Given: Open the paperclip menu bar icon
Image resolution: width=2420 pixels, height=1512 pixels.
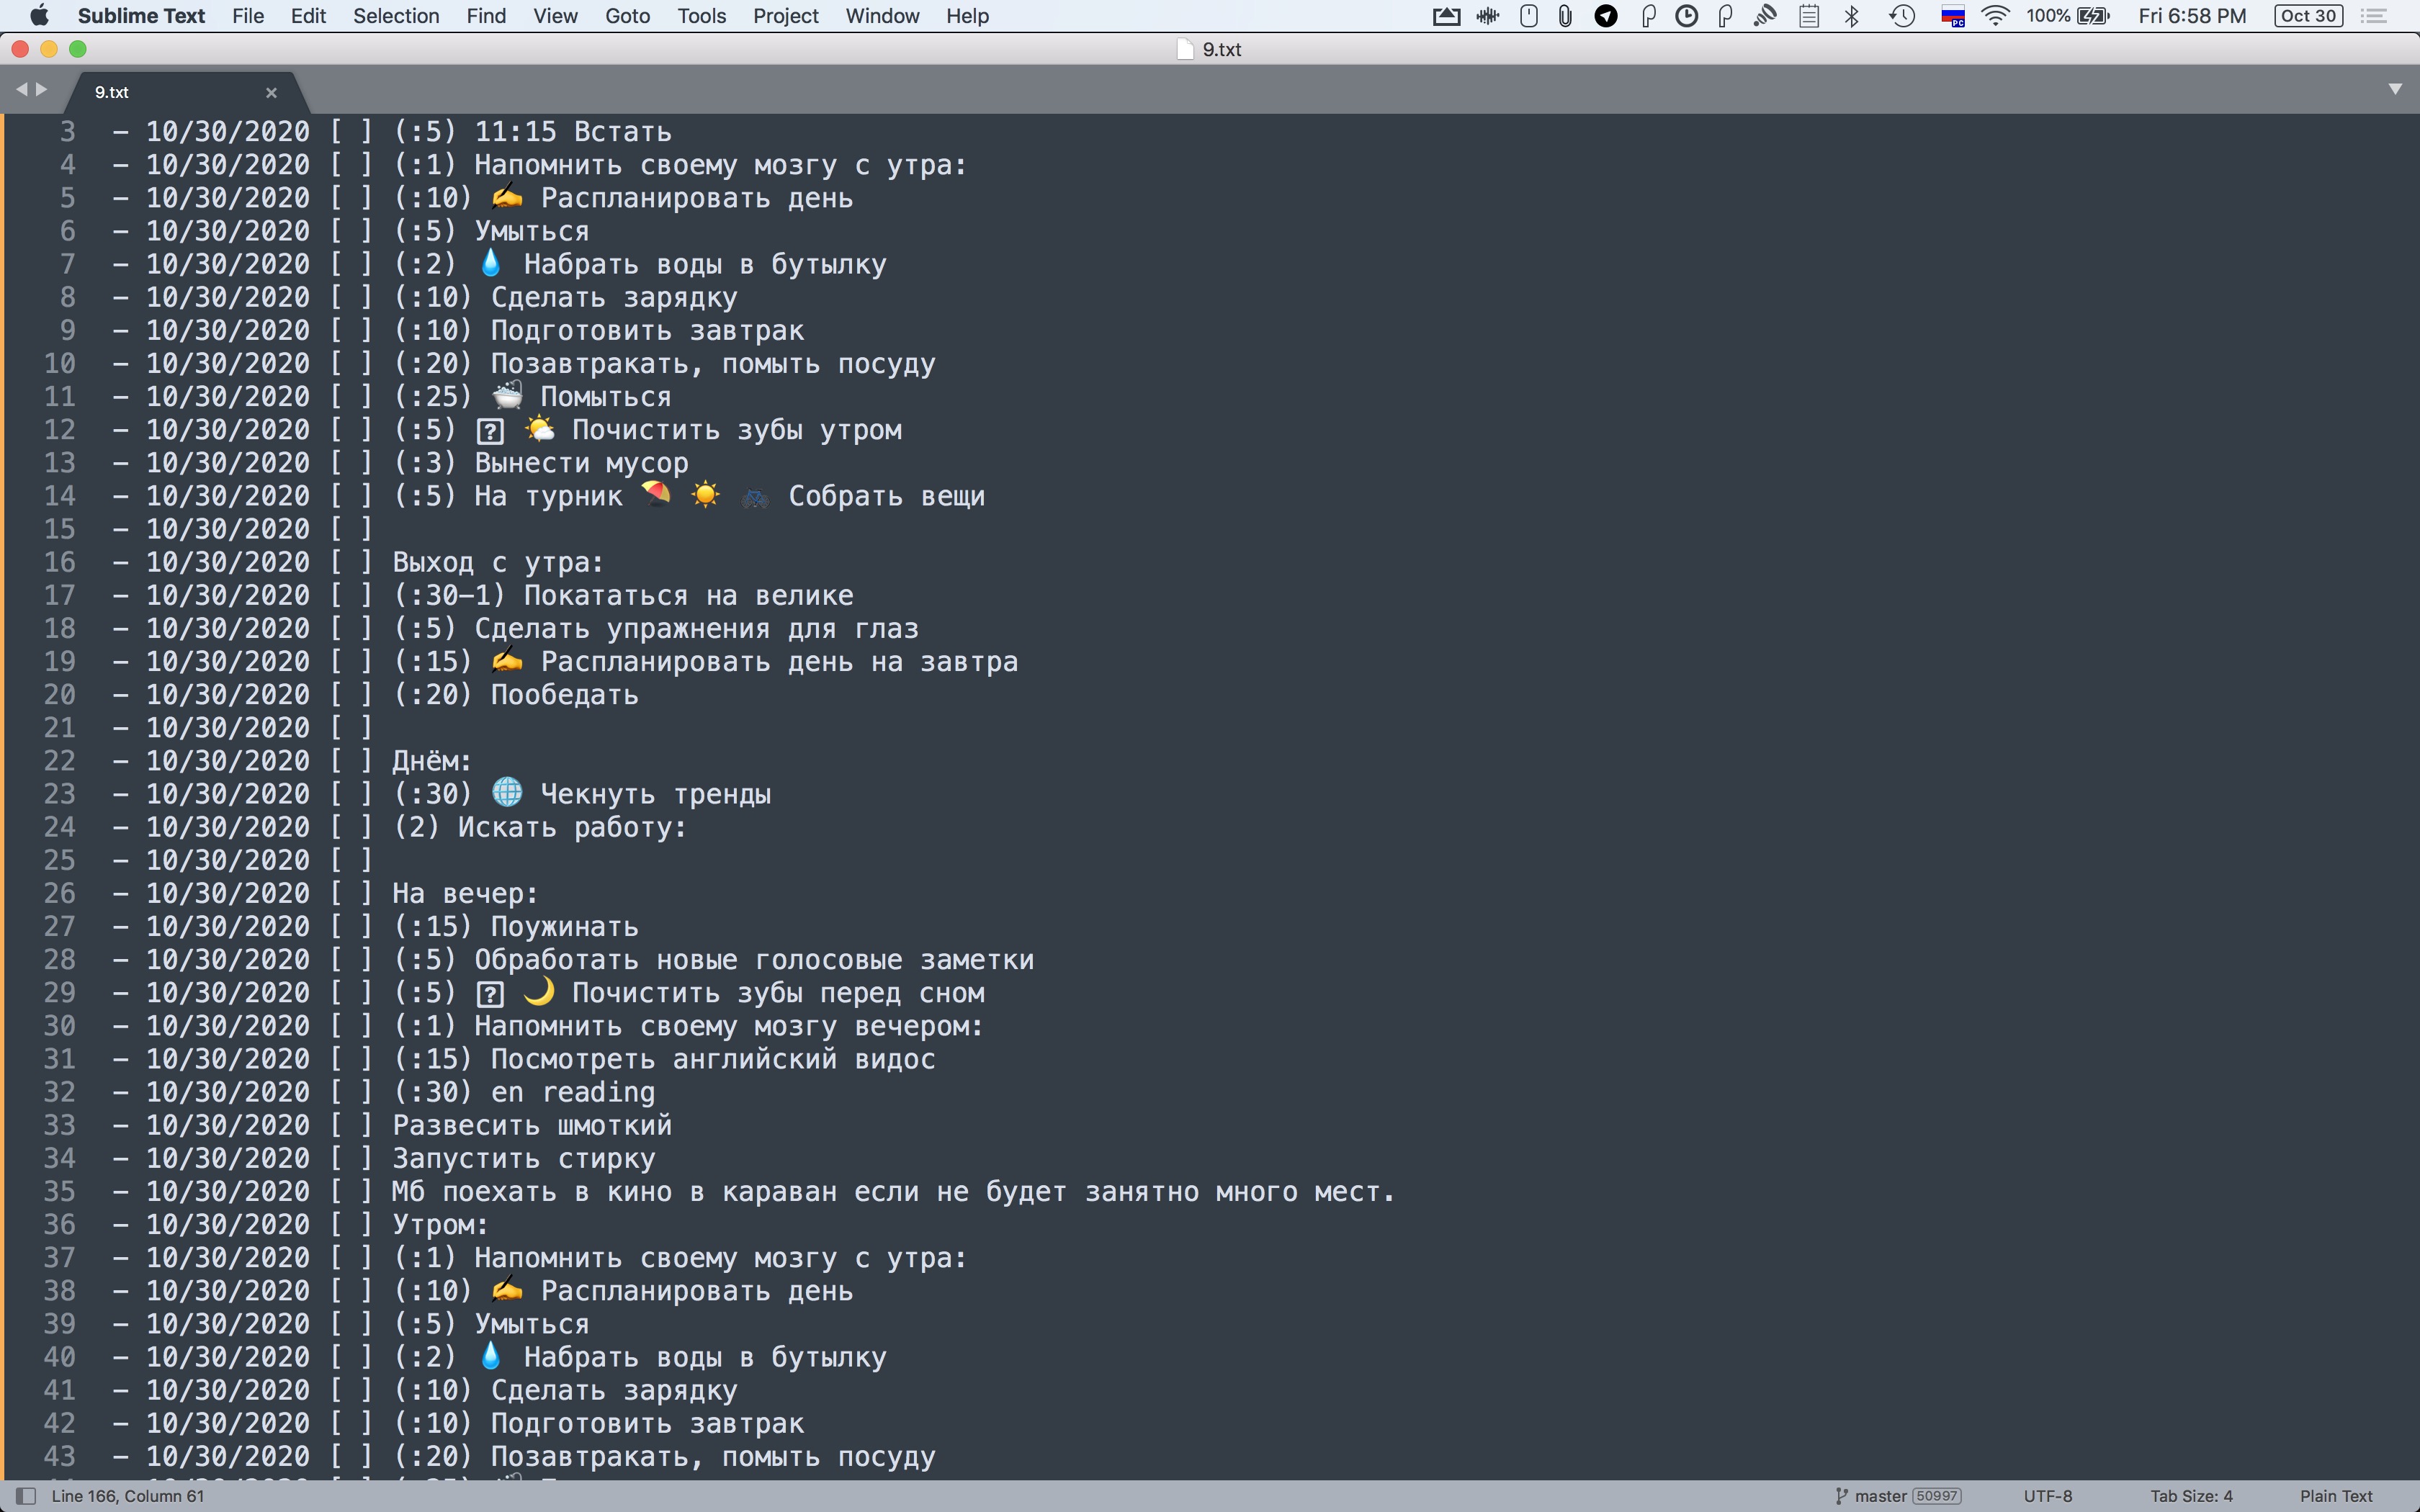Looking at the screenshot, I should coord(1565,16).
